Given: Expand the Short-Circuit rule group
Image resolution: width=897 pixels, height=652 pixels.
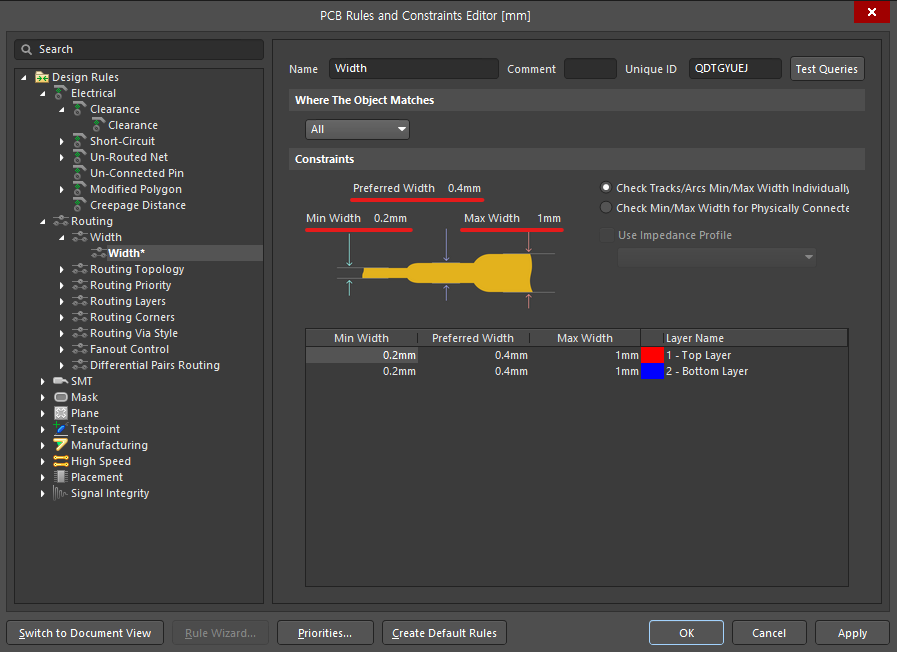Looking at the screenshot, I should pyautogui.click(x=62, y=141).
